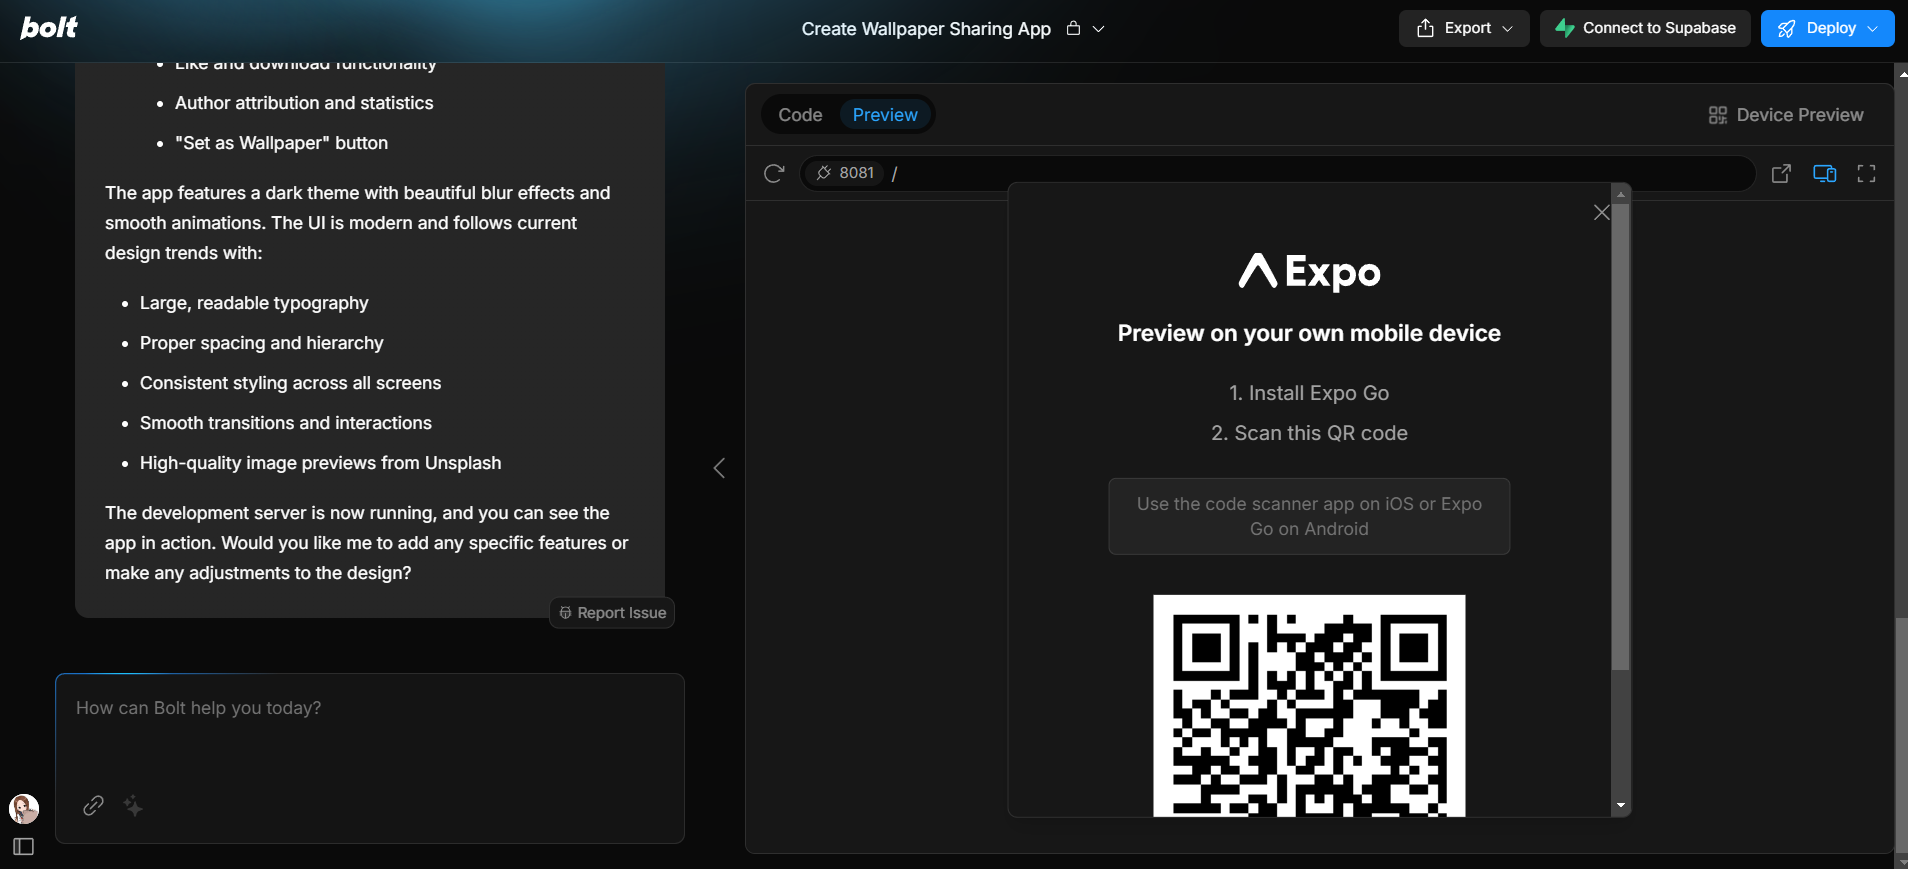
Task: Enter fullscreen preview mode icon
Action: (x=1866, y=174)
